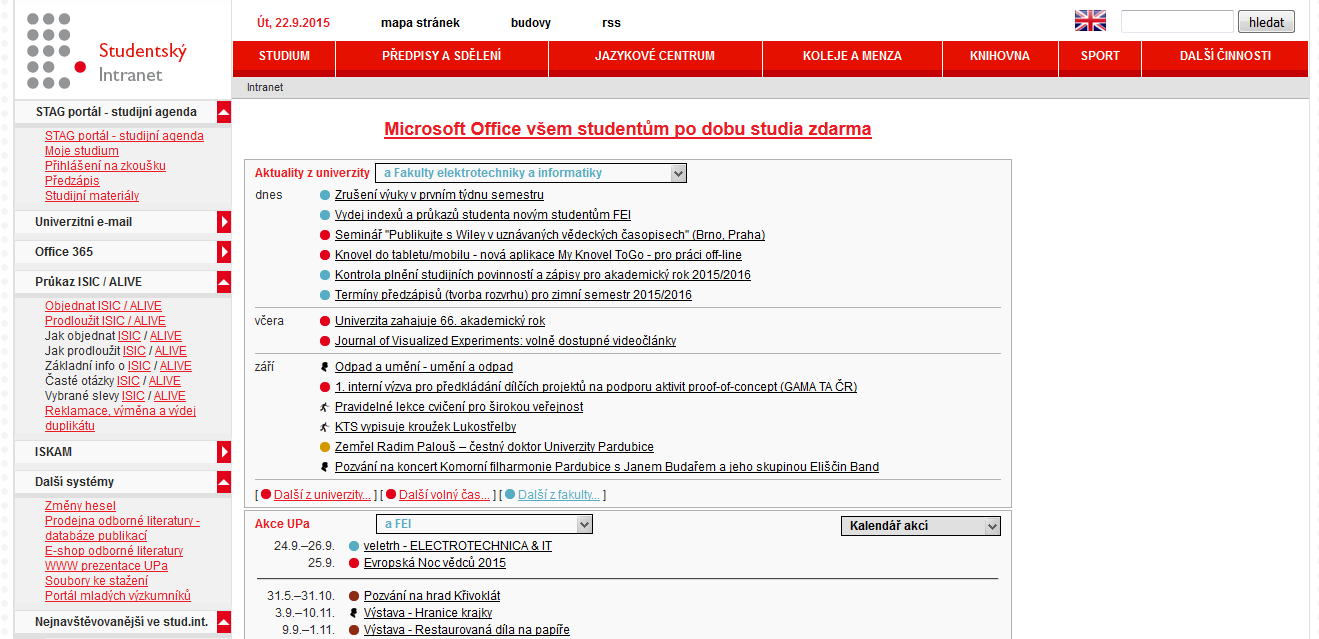The width and height of the screenshot is (1319, 639).
Task: Open veletrh ELECTROTECHNICA & IT event
Action: tap(458, 546)
